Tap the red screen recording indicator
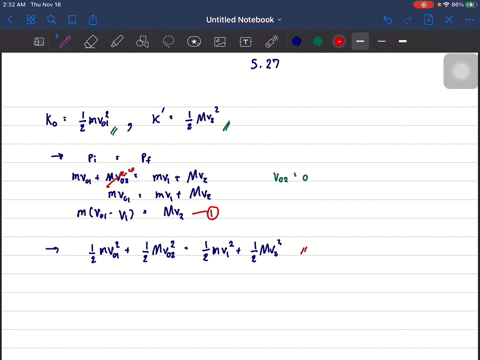The height and width of the screenshot is (360, 480). 424,5
